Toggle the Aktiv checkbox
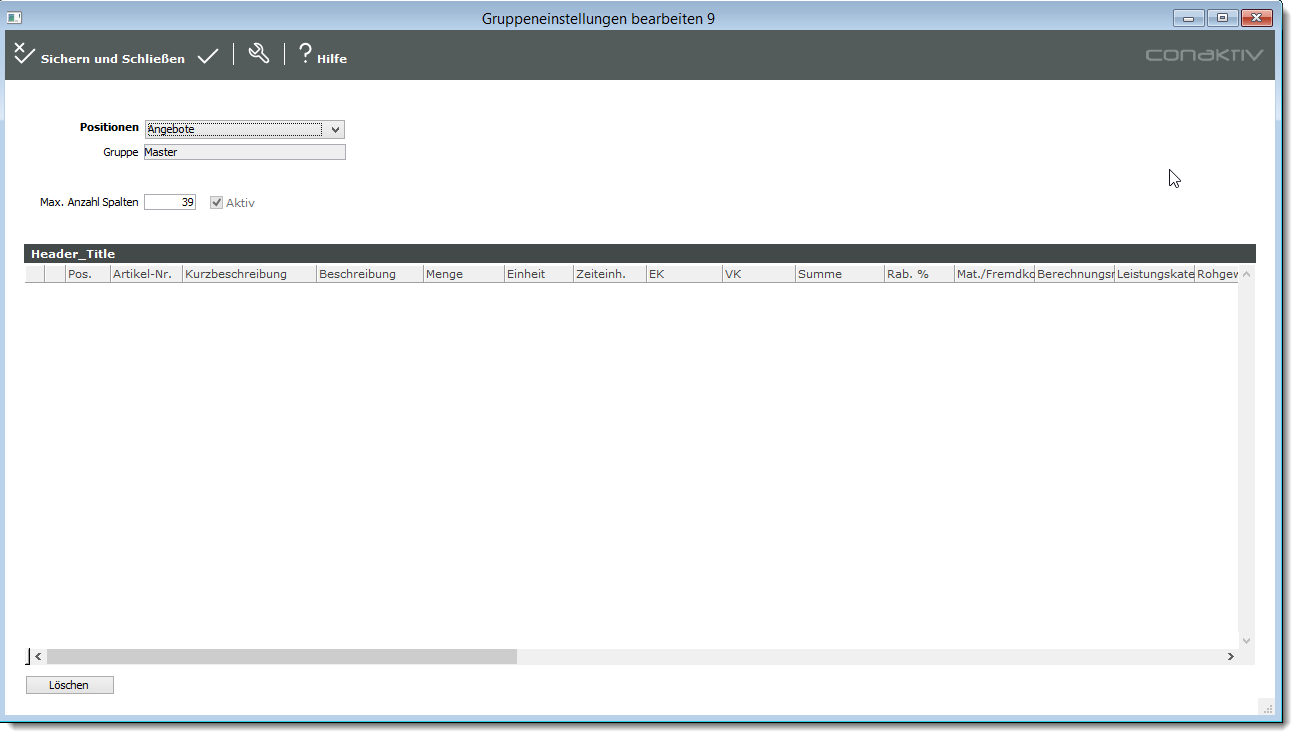Screen dimensions: 1298x738 pyautogui.click(x=216, y=203)
